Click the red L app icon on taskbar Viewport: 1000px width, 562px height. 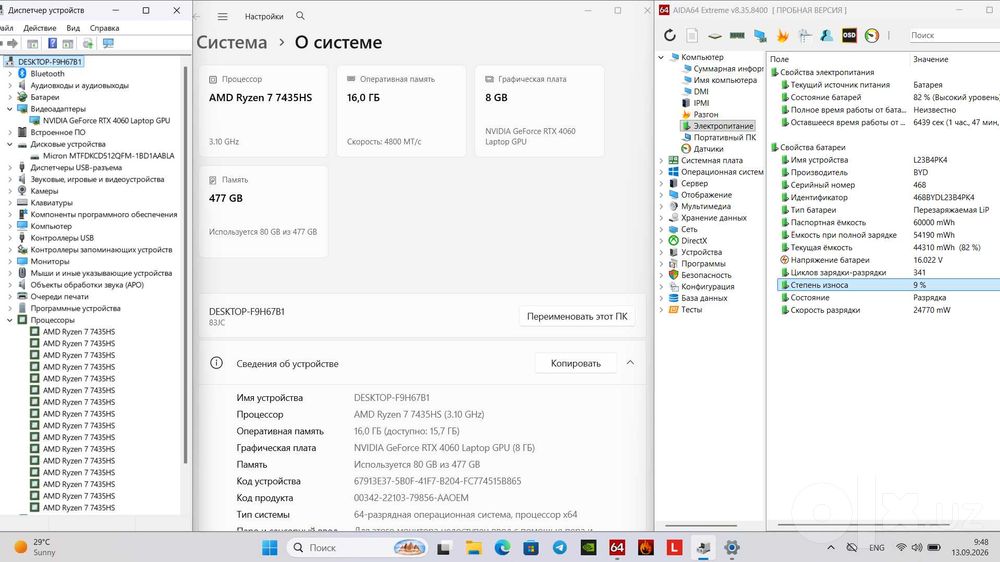click(x=674, y=547)
